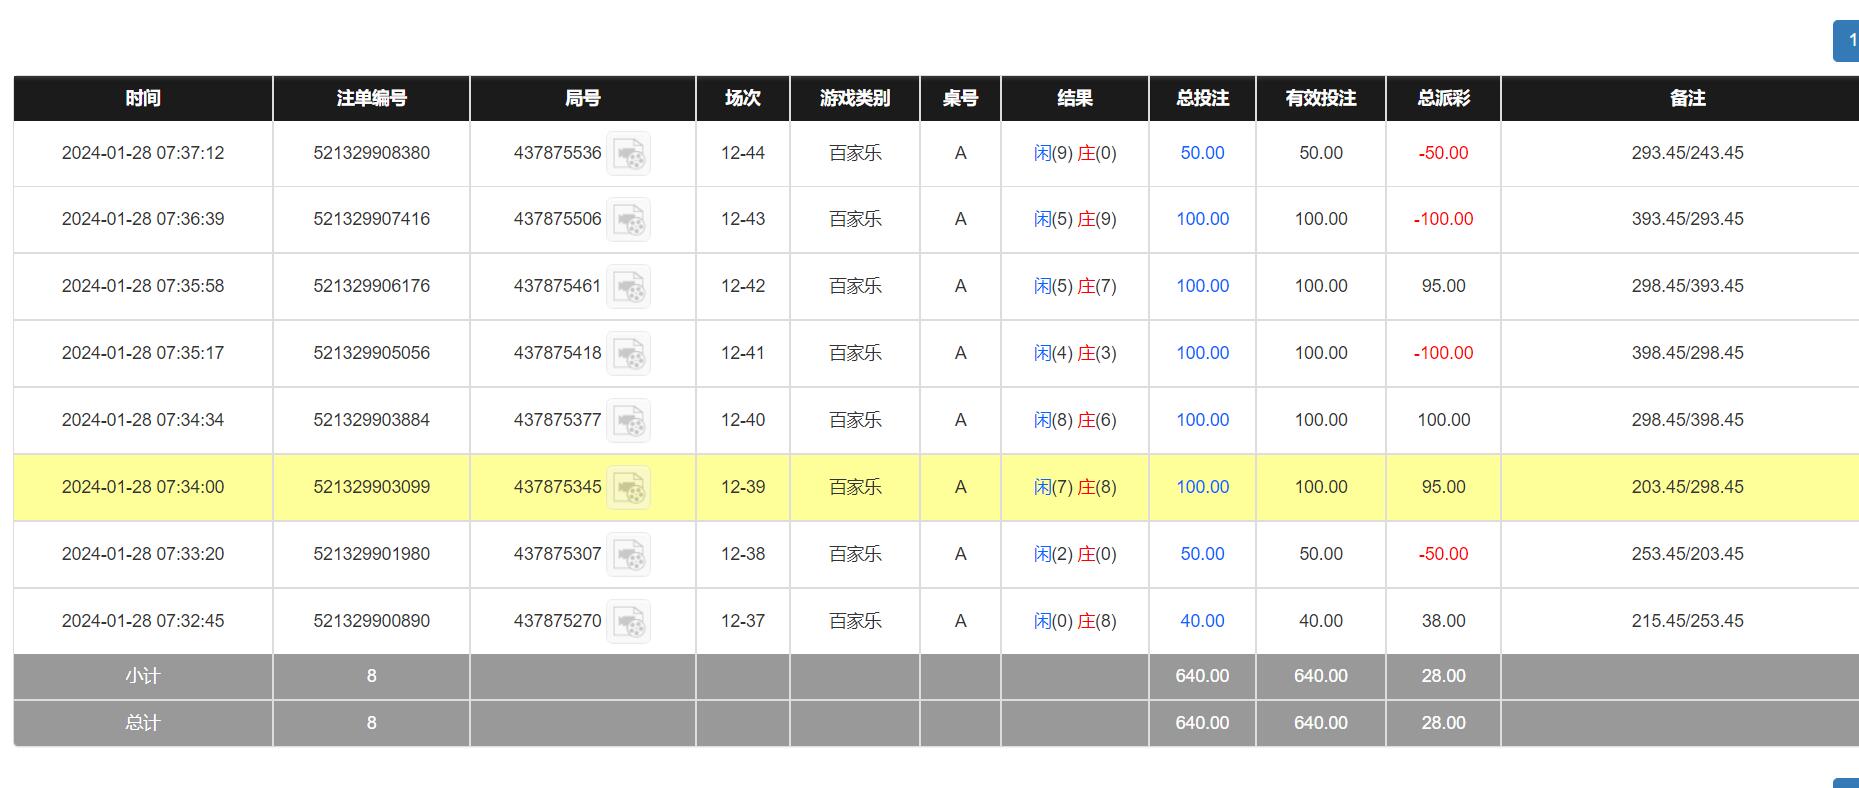
Task: Click the 闲(5) 庄(9) result
Action: [1074, 219]
